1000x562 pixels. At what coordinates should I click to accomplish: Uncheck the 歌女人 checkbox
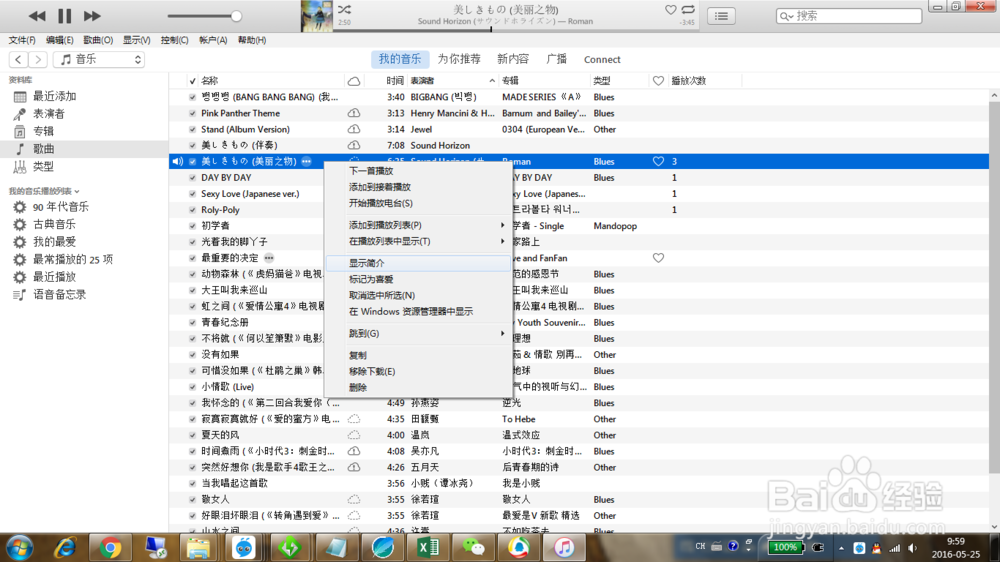[193, 499]
